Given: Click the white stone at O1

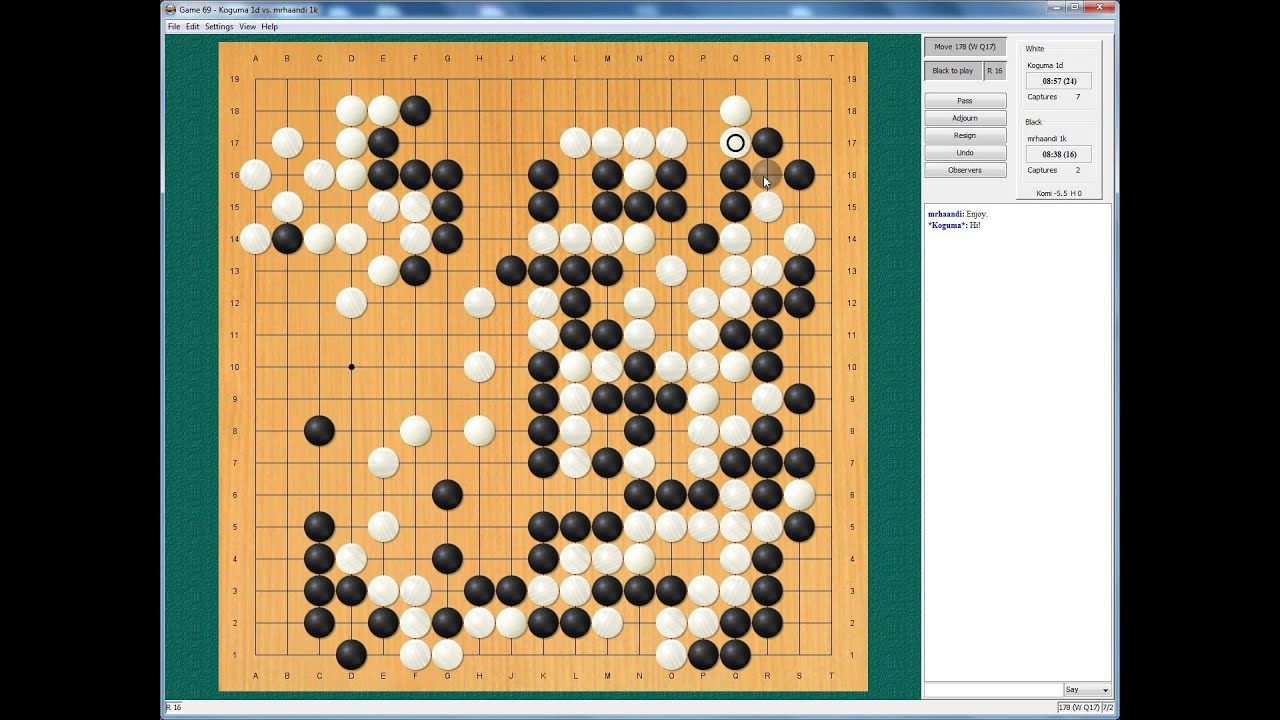Looking at the screenshot, I should point(671,655).
